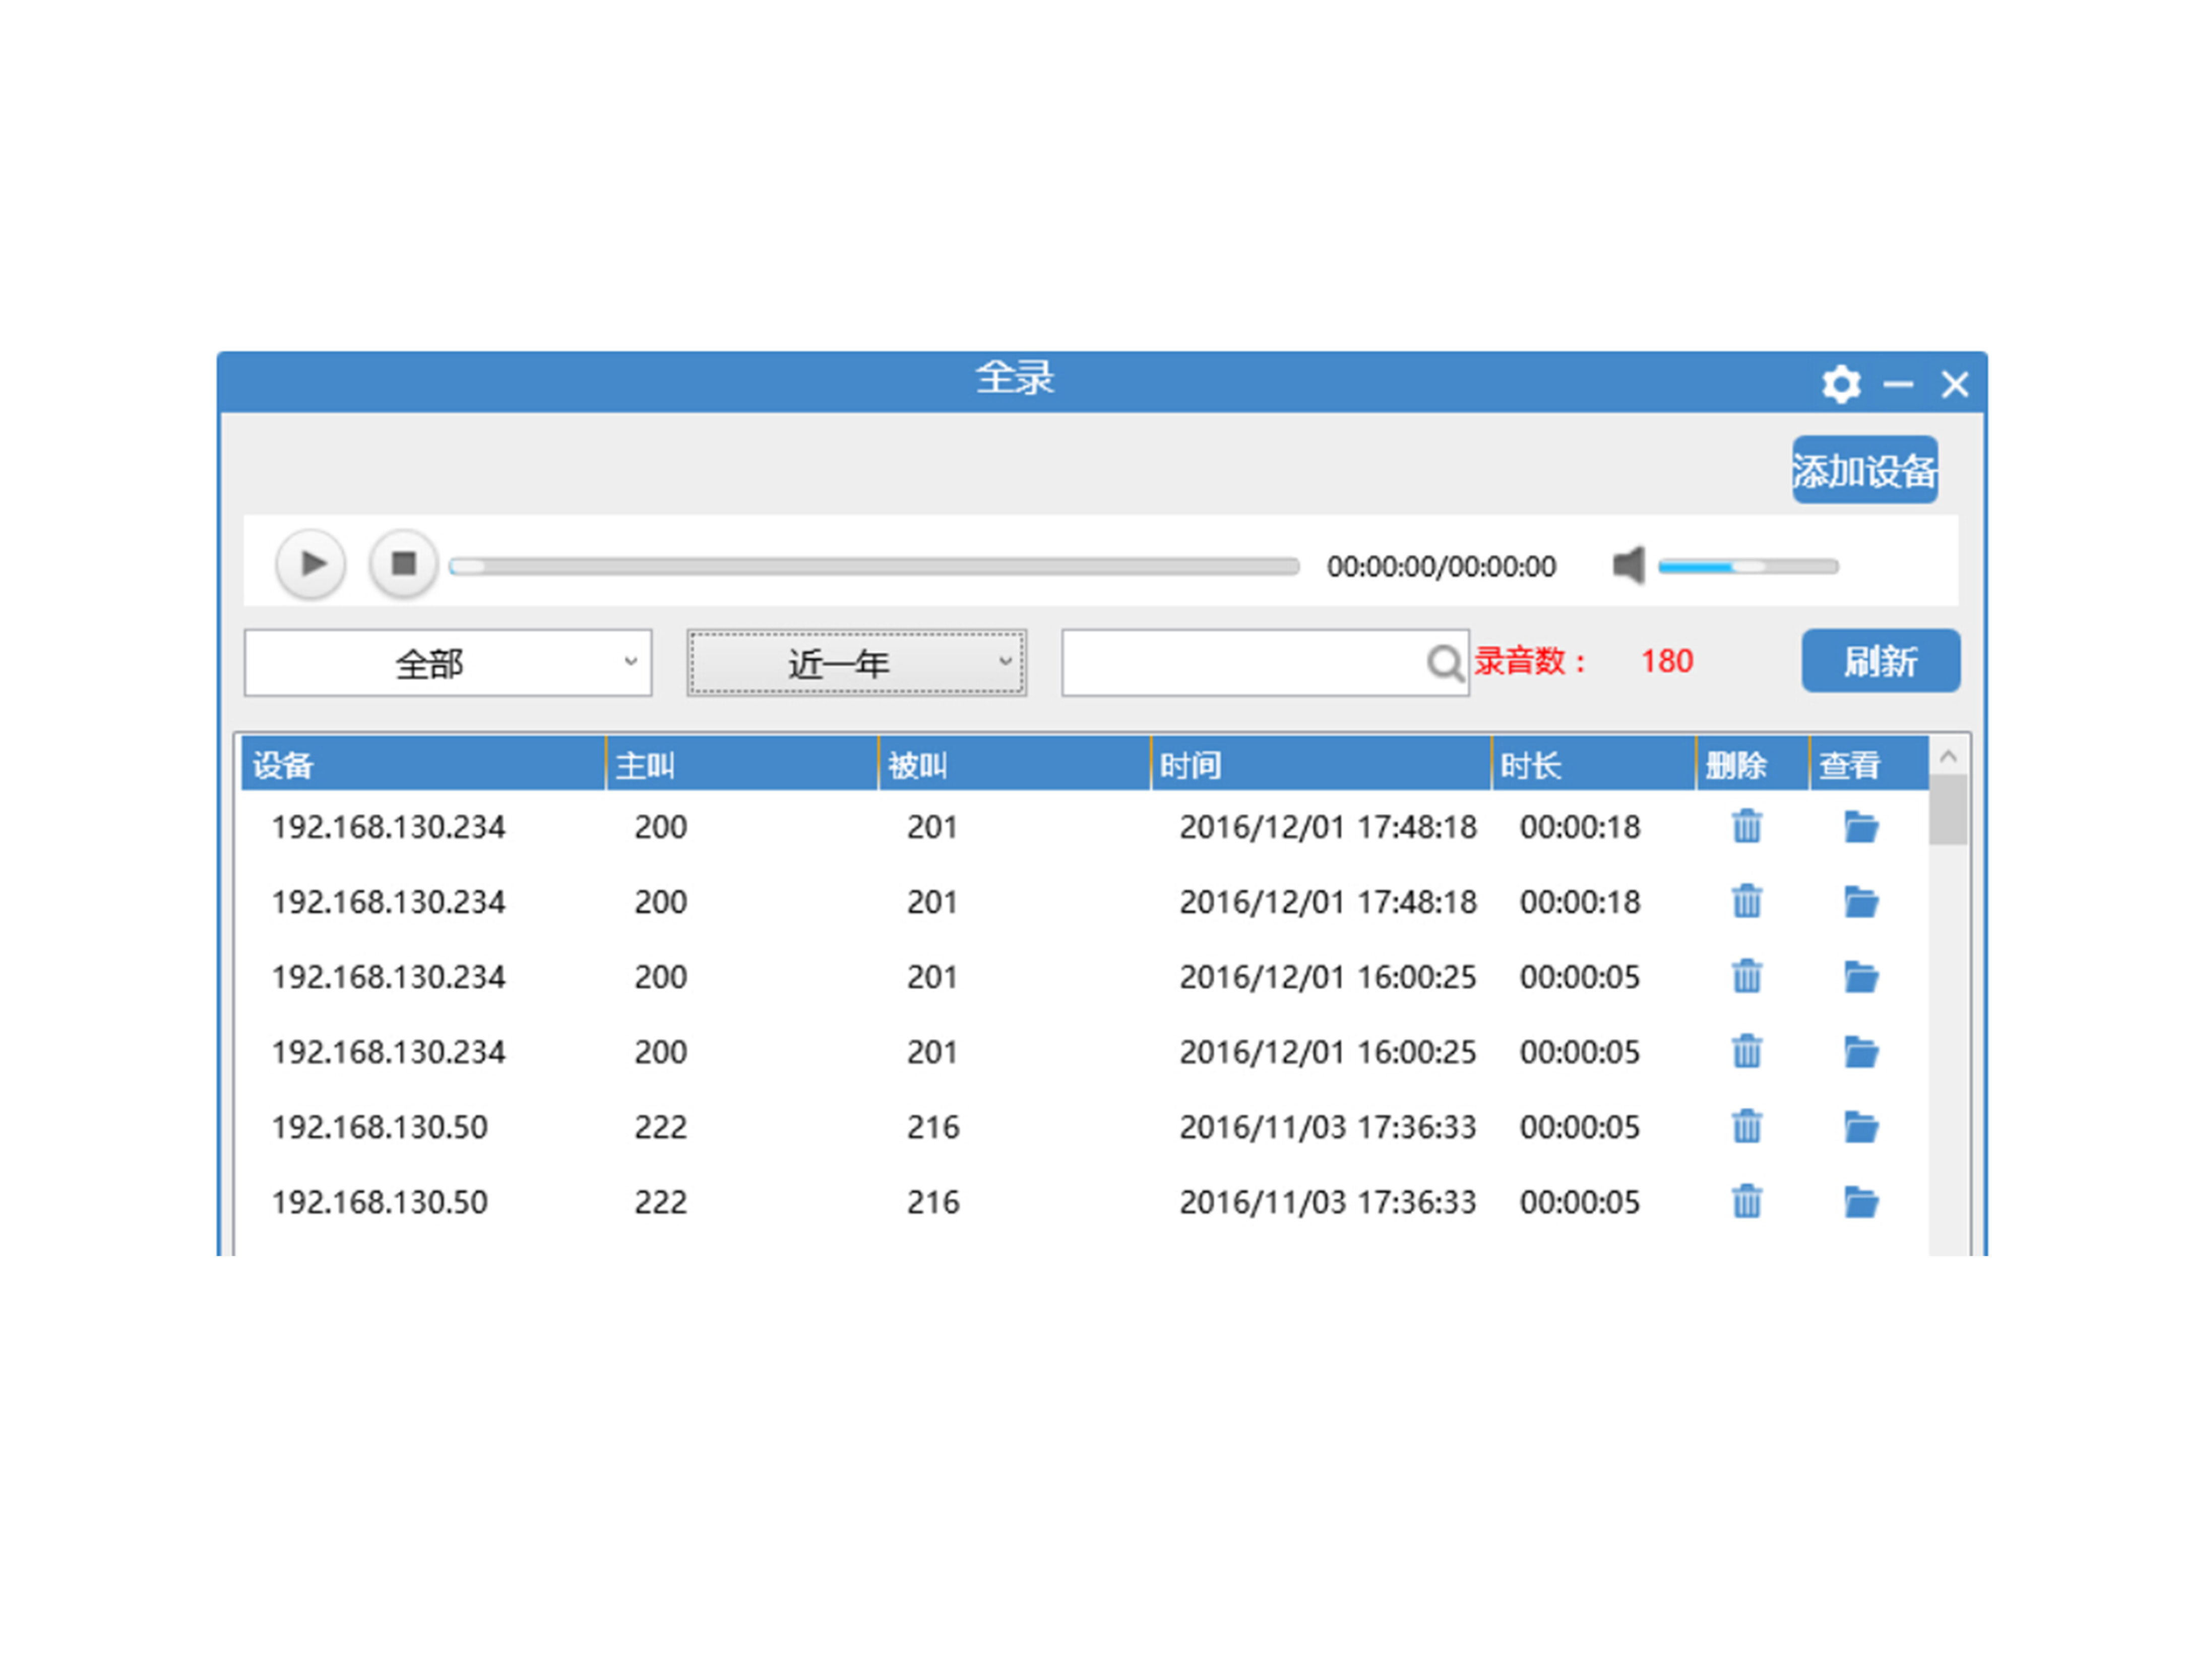
Task: Mute audio using the speaker icon
Action: click(1628, 566)
